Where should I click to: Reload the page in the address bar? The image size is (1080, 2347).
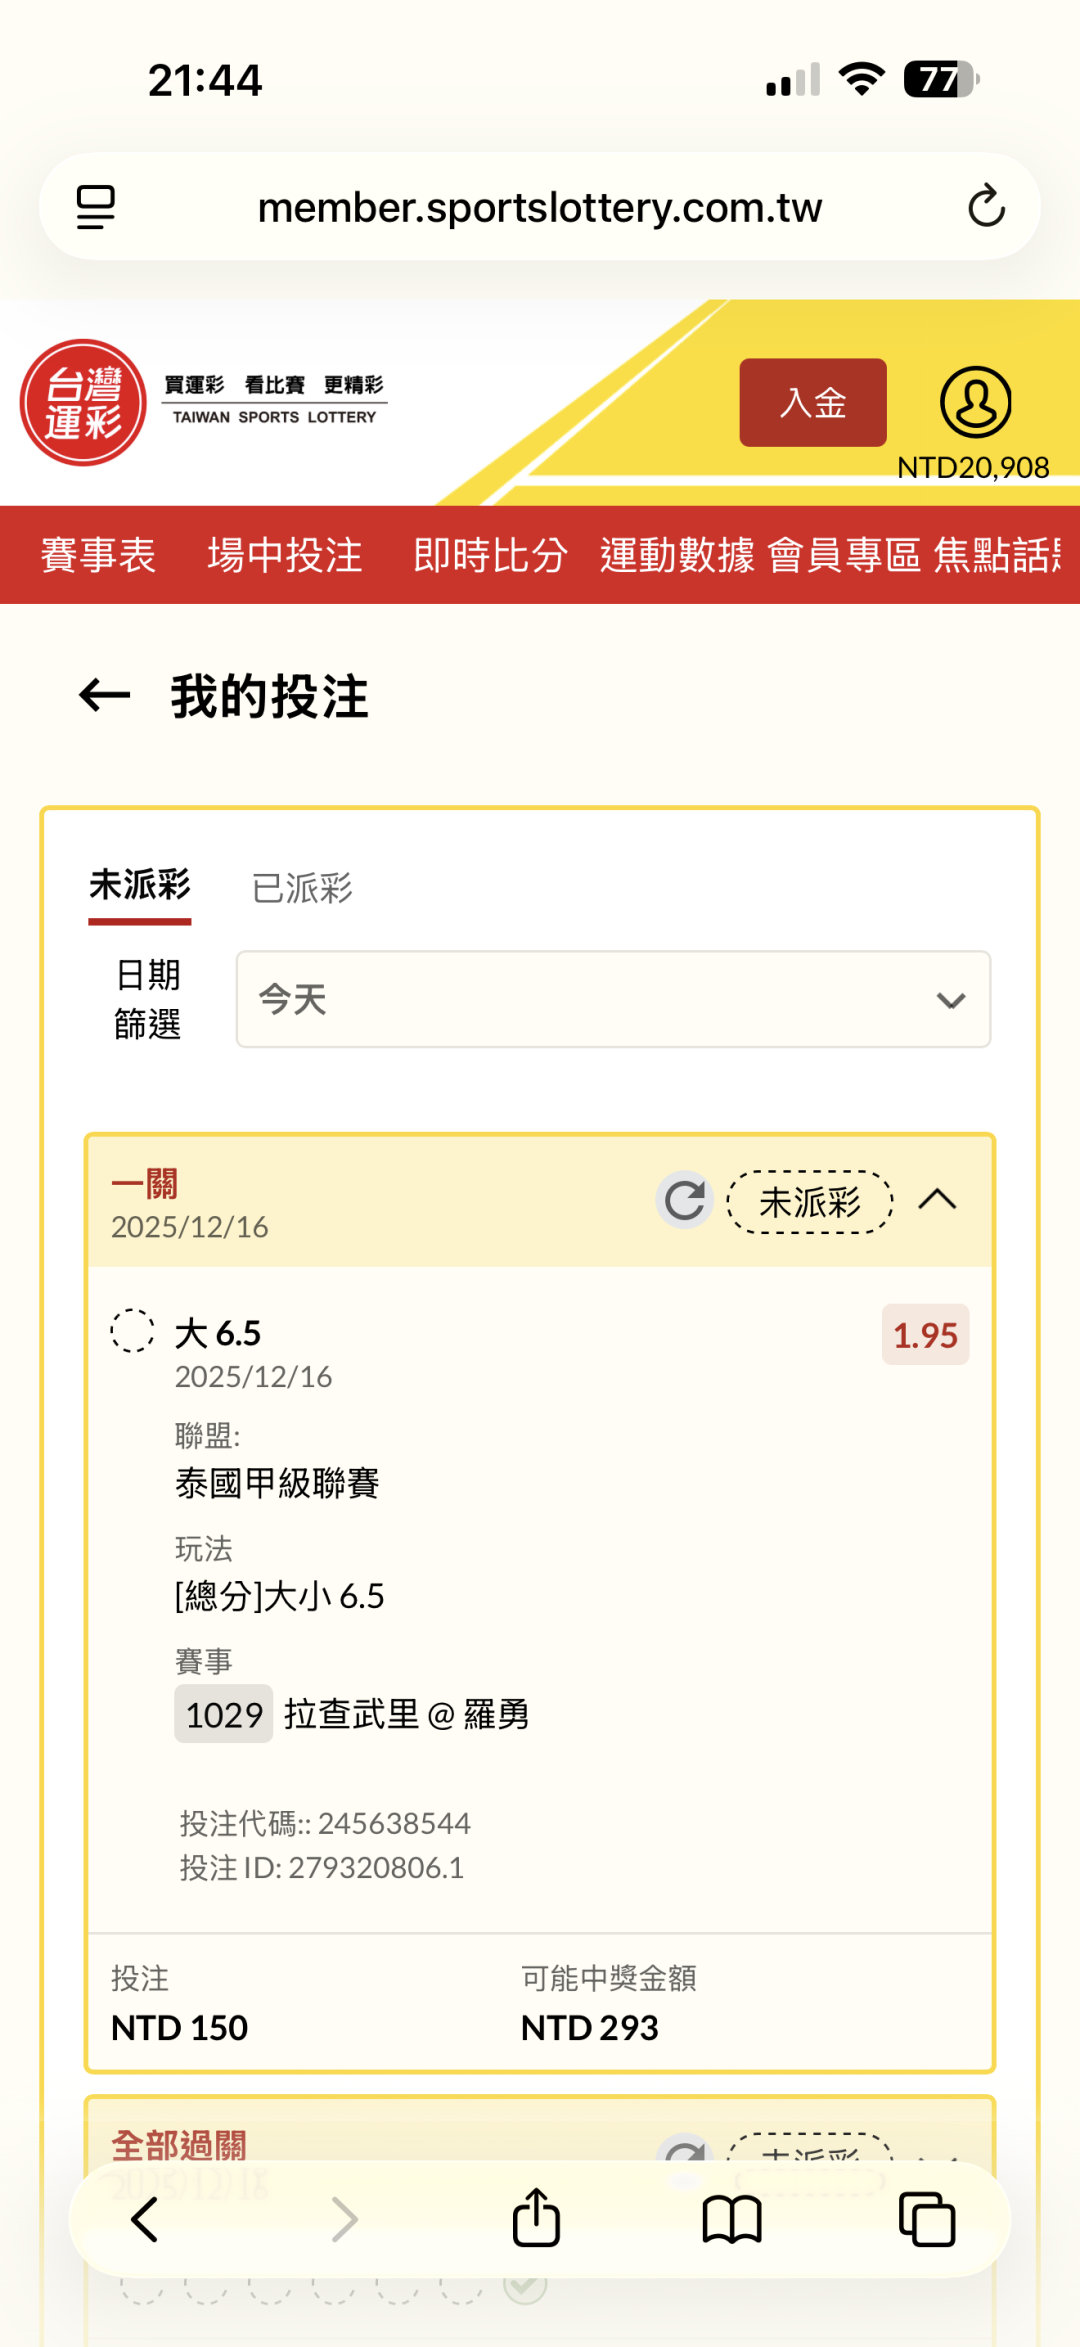(x=986, y=207)
